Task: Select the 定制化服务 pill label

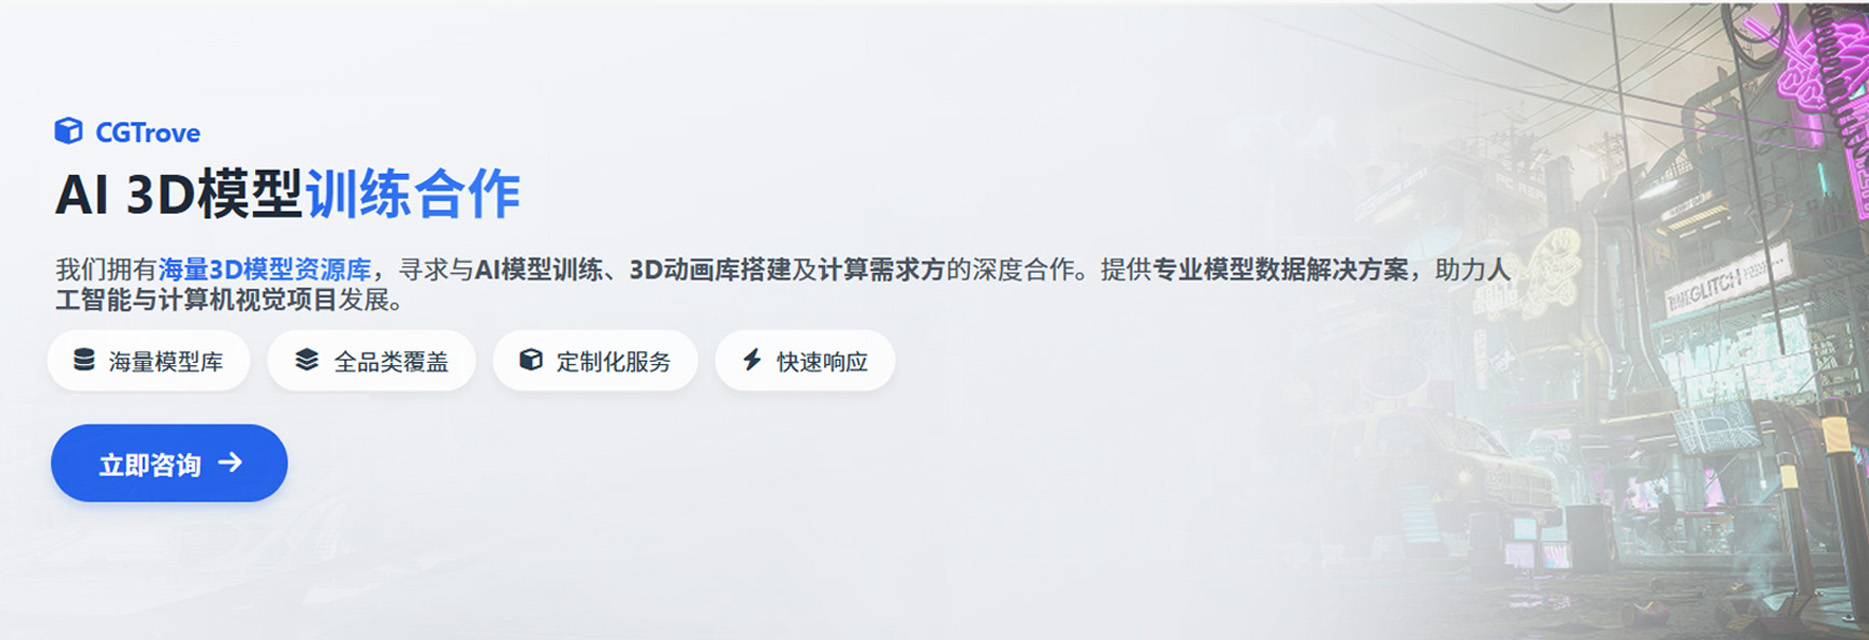Action: (614, 362)
